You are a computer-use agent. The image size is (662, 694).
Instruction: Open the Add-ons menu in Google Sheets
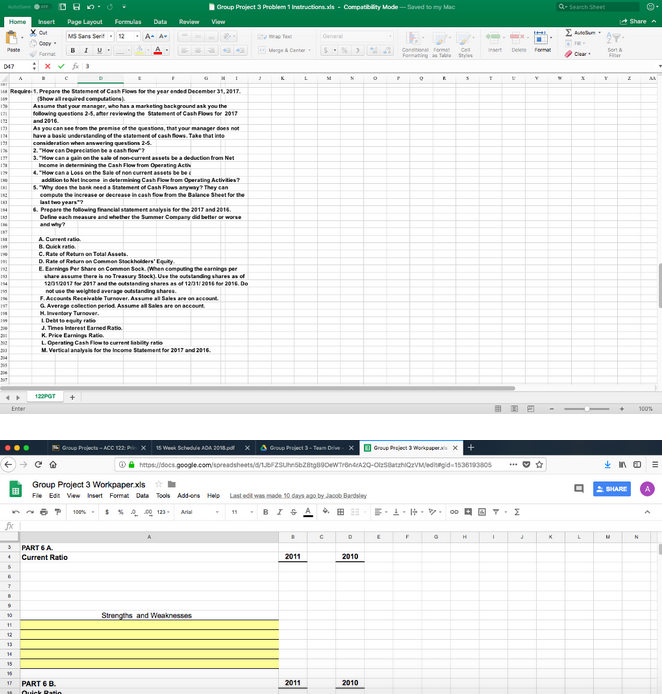tap(188, 496)
